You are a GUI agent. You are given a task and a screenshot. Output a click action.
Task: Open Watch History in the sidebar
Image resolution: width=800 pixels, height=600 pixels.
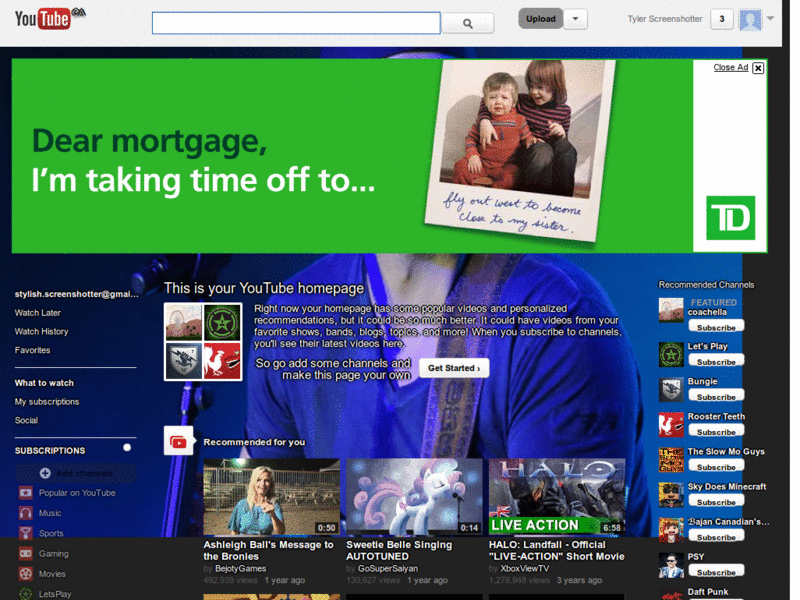click(x=41, y=332)
